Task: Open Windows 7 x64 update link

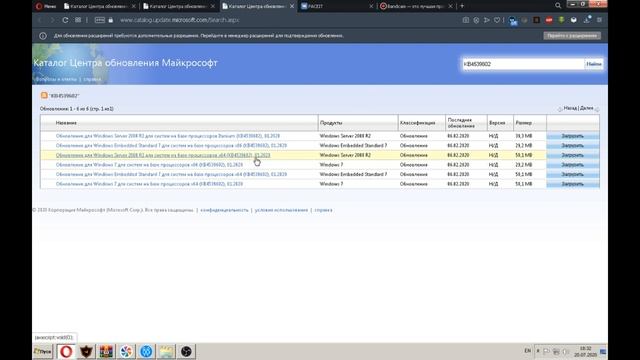Action: point(149,184)
